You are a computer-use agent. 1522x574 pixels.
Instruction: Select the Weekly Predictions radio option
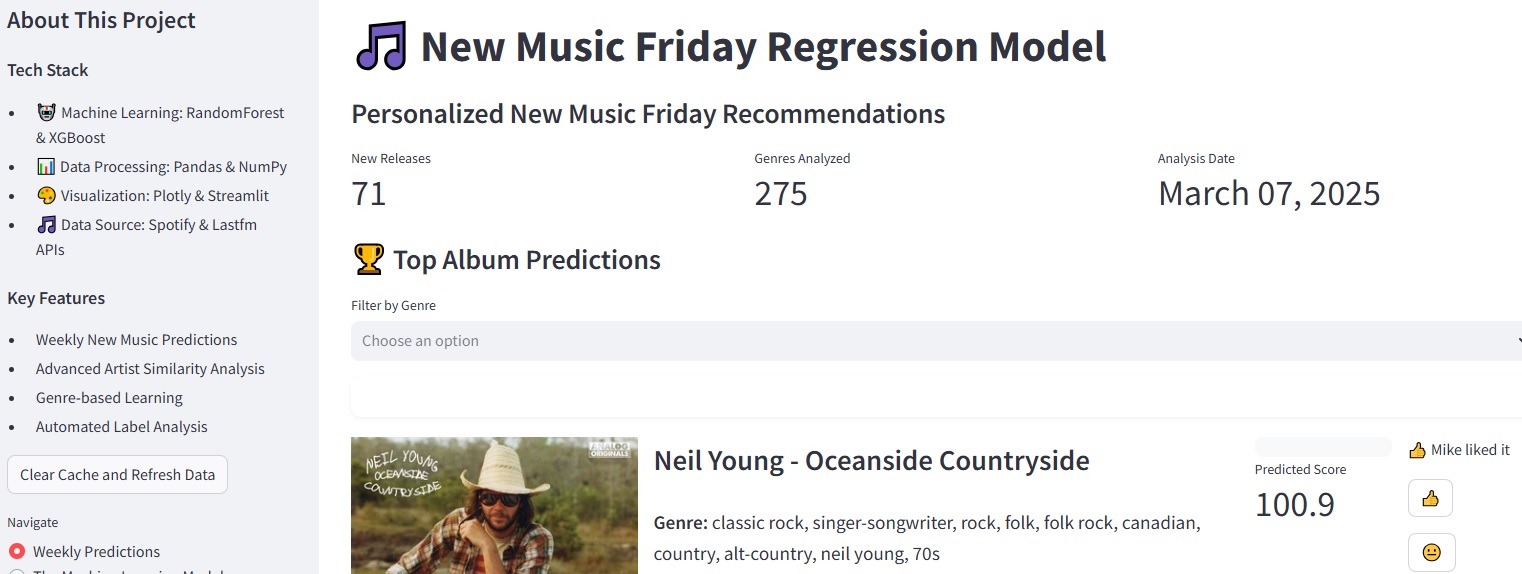pos(17,551)
